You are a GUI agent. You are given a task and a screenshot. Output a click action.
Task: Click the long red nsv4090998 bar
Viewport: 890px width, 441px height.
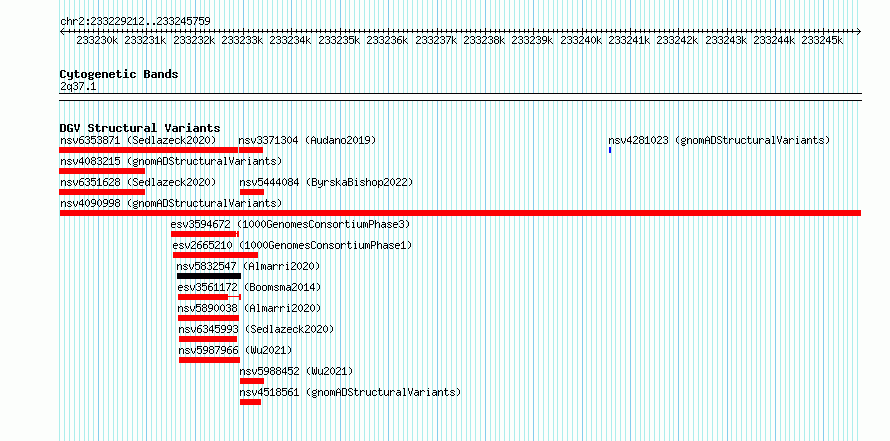460,213
